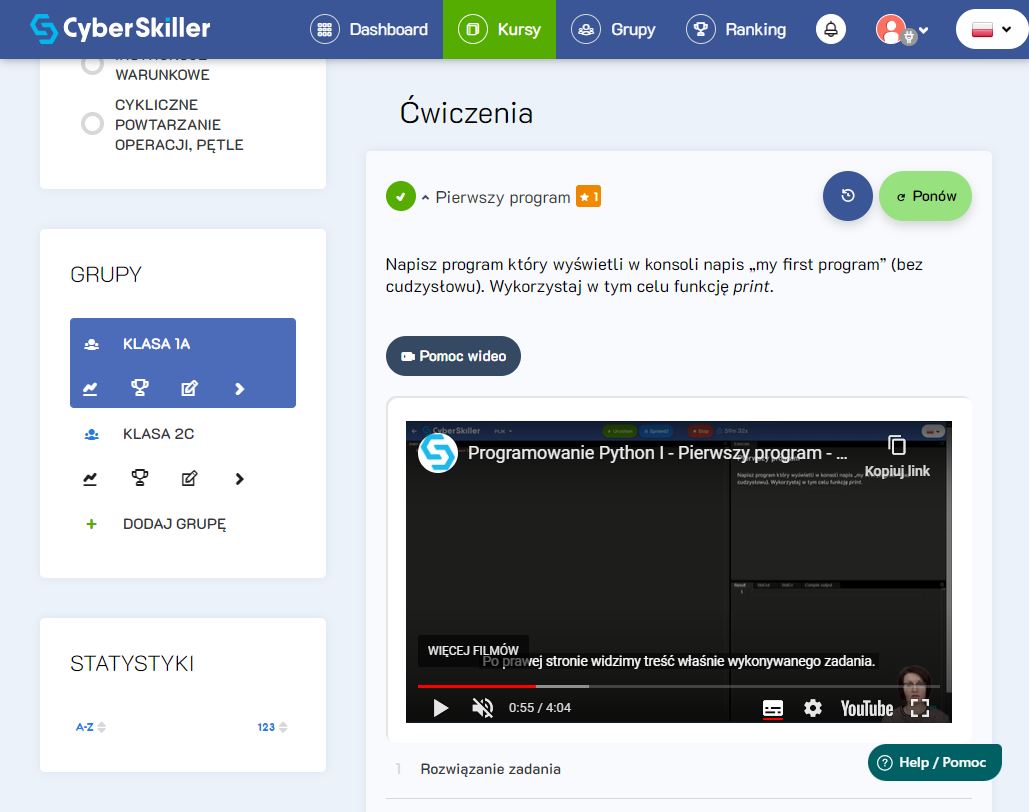Toggle subtitles in the video player

pos(773,708)
